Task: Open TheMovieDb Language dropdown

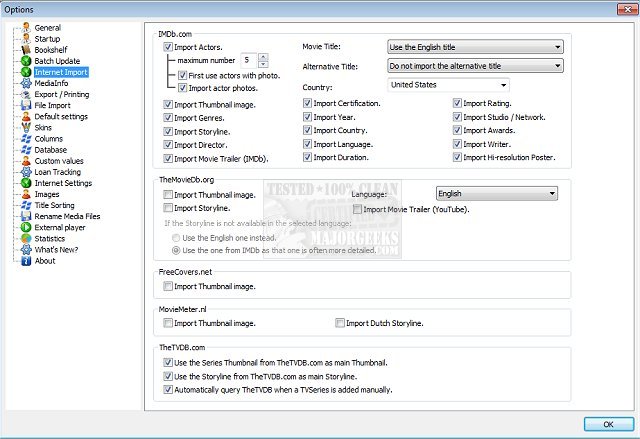Action: coord(497,193)
